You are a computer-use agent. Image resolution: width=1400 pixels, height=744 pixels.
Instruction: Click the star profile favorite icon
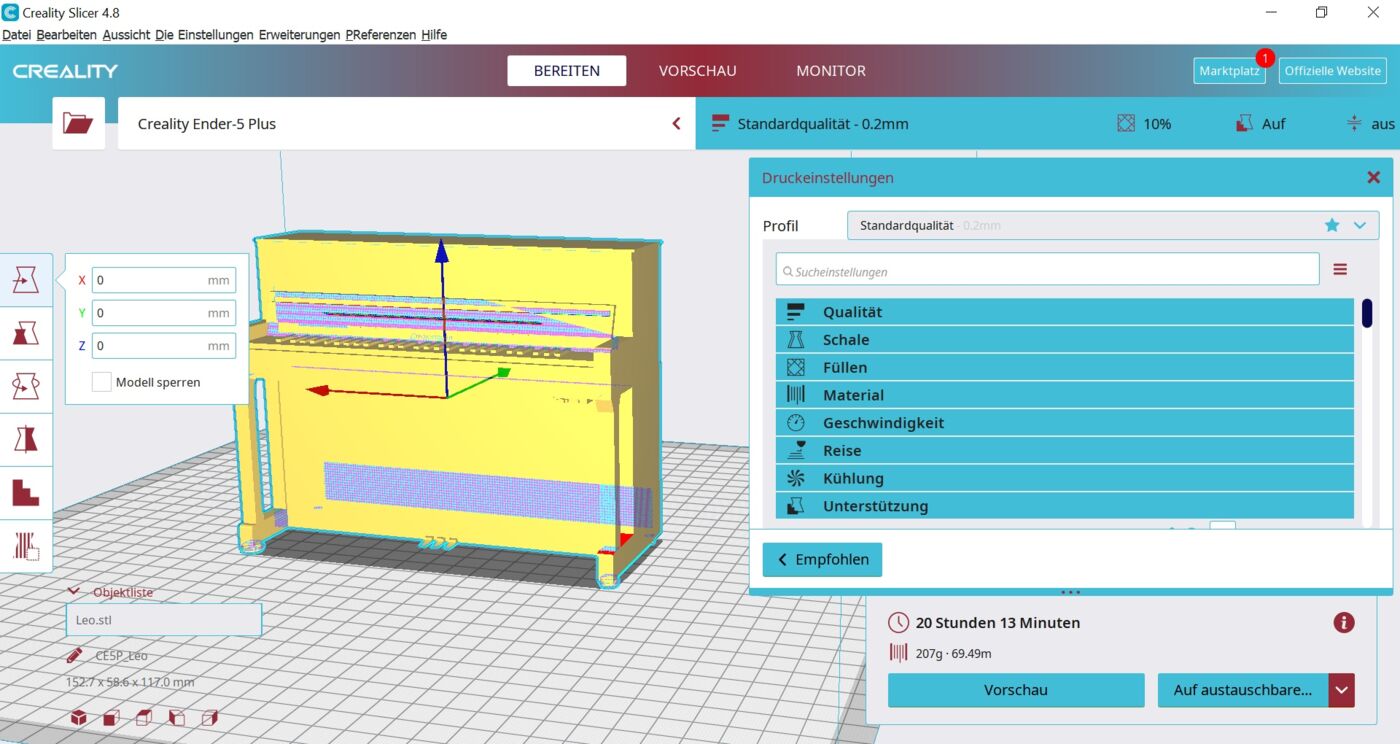[1332, 225]
